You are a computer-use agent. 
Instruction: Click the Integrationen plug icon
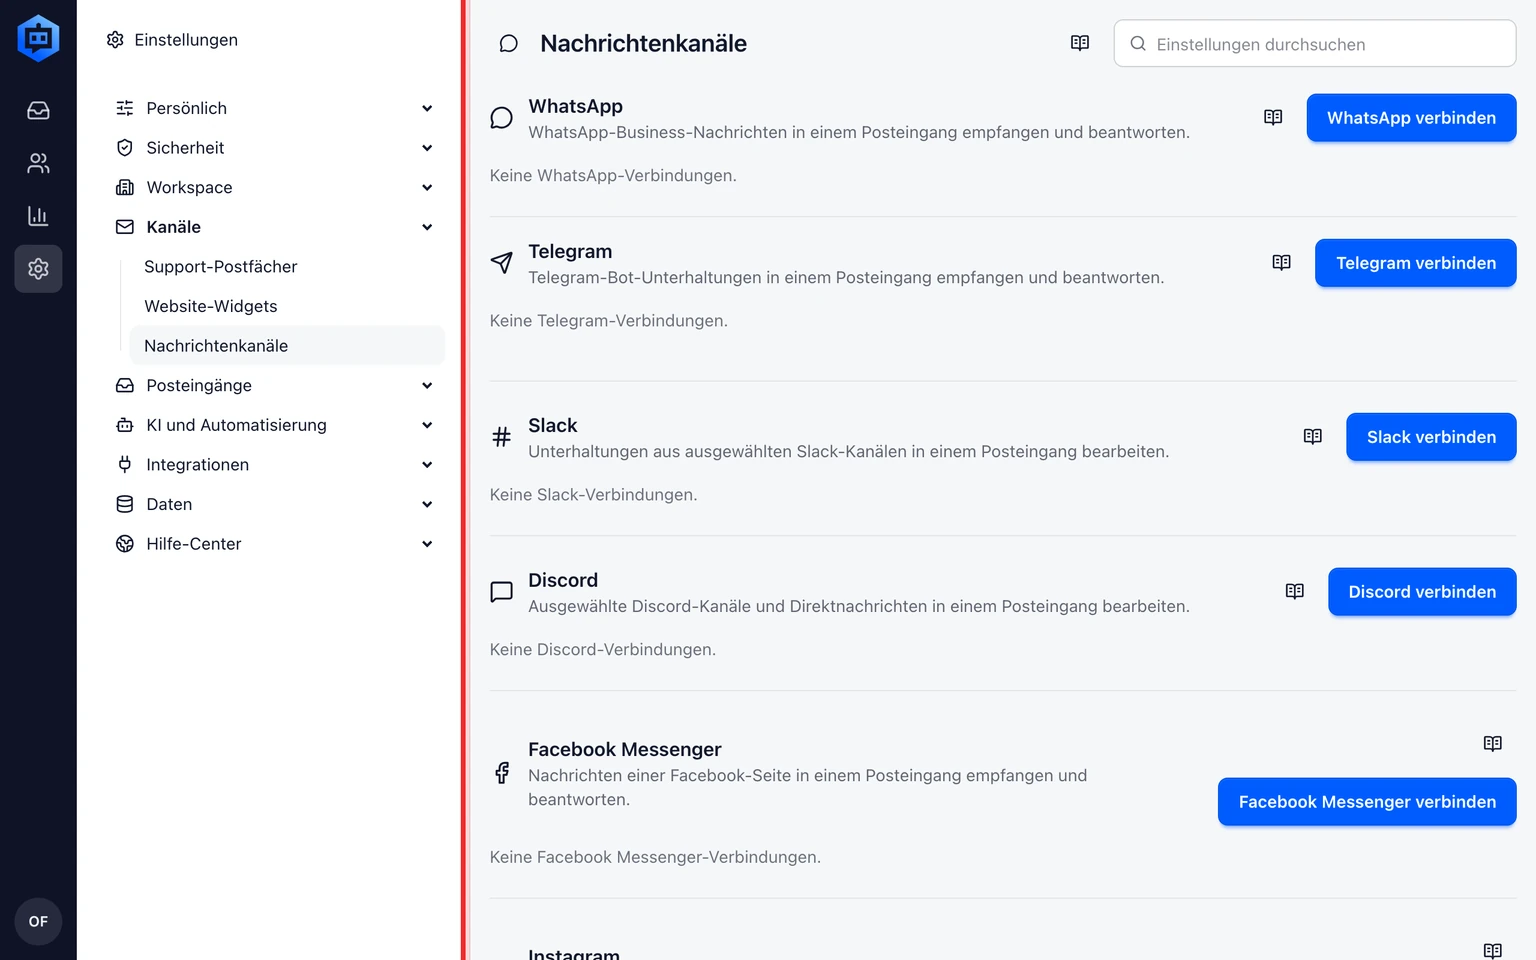pyautogui.click(x=125, y=464)
